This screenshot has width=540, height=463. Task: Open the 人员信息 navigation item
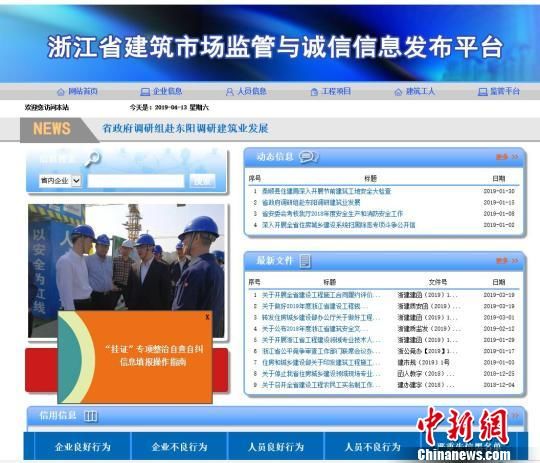(246, 91)
